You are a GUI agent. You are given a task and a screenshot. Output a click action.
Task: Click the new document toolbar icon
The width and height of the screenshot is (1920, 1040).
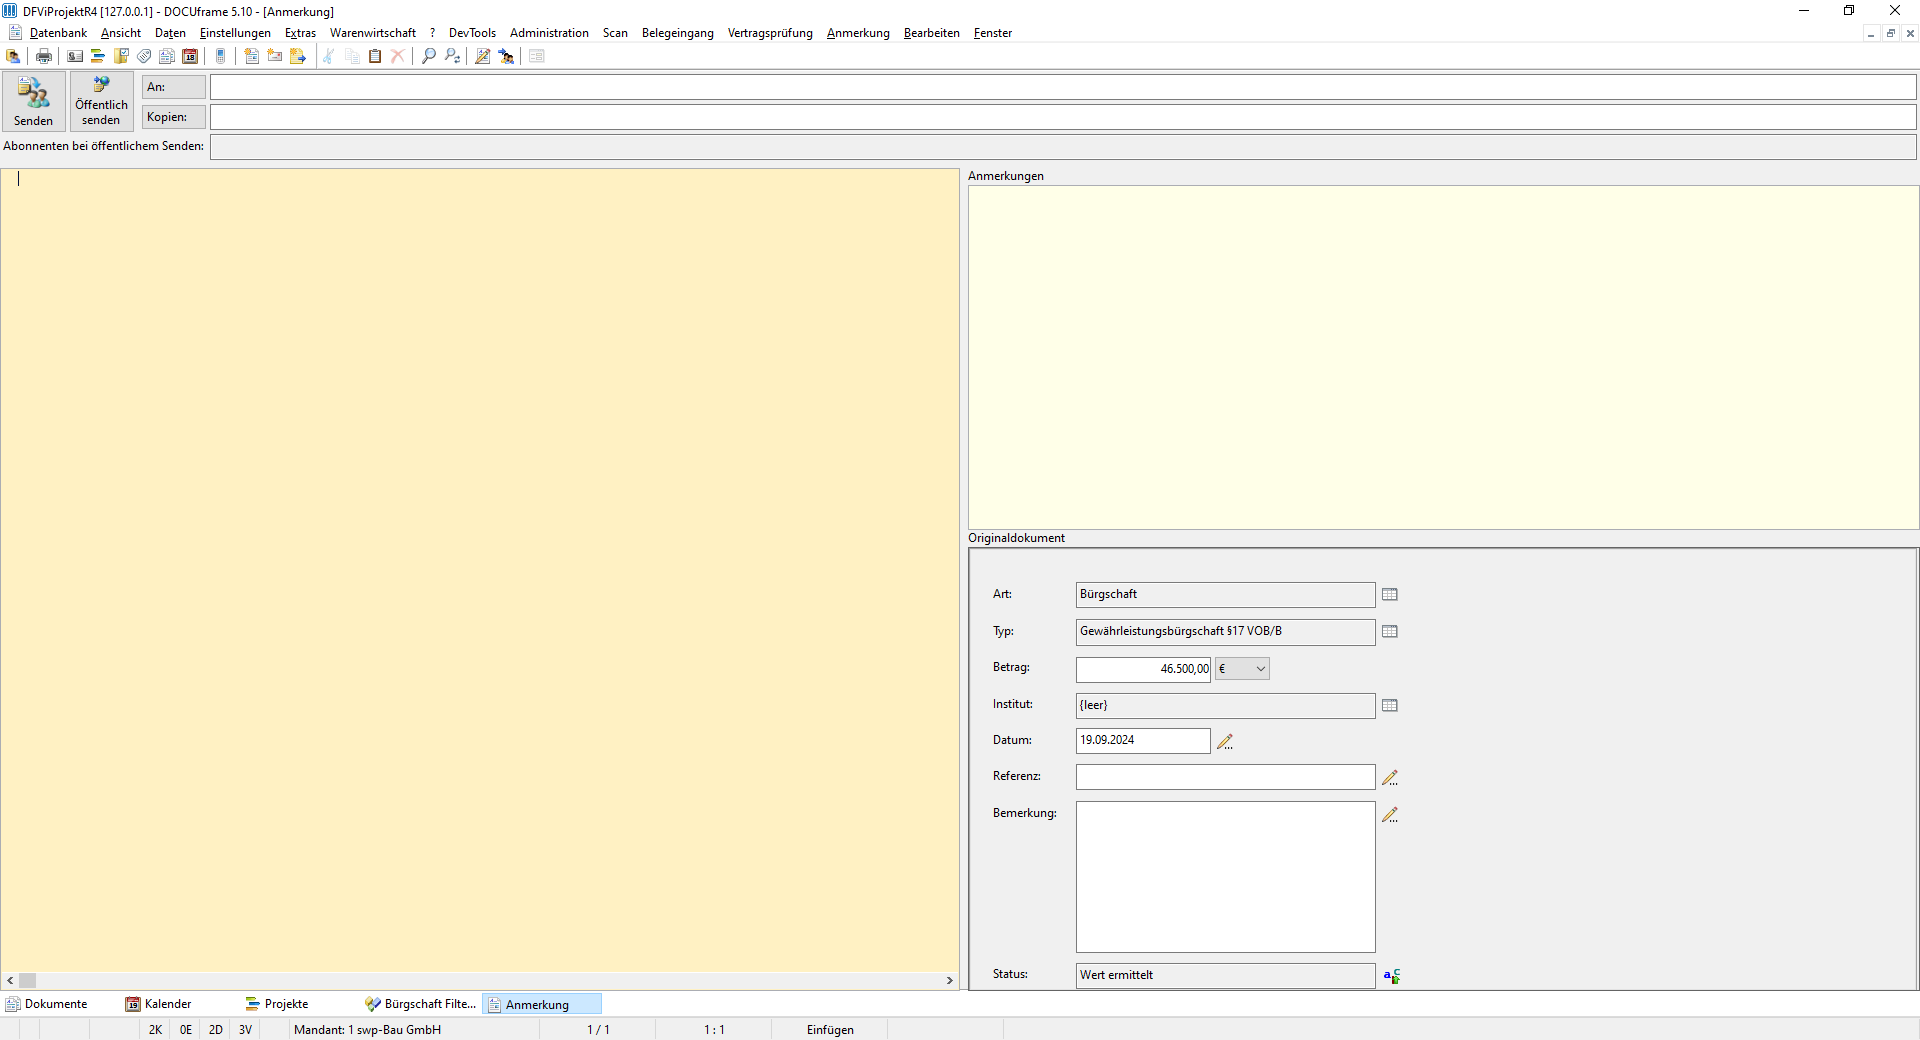click(252, 56)
